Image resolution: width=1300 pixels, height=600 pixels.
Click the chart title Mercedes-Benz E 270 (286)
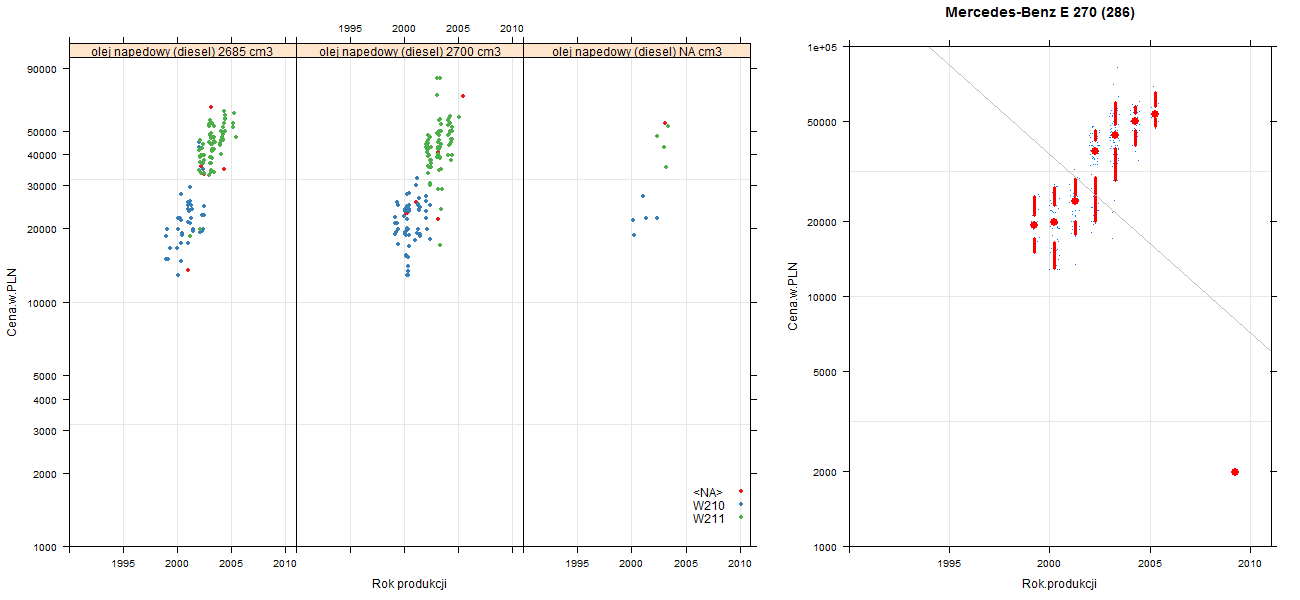pyautogui.click(x=1039, y=13)
